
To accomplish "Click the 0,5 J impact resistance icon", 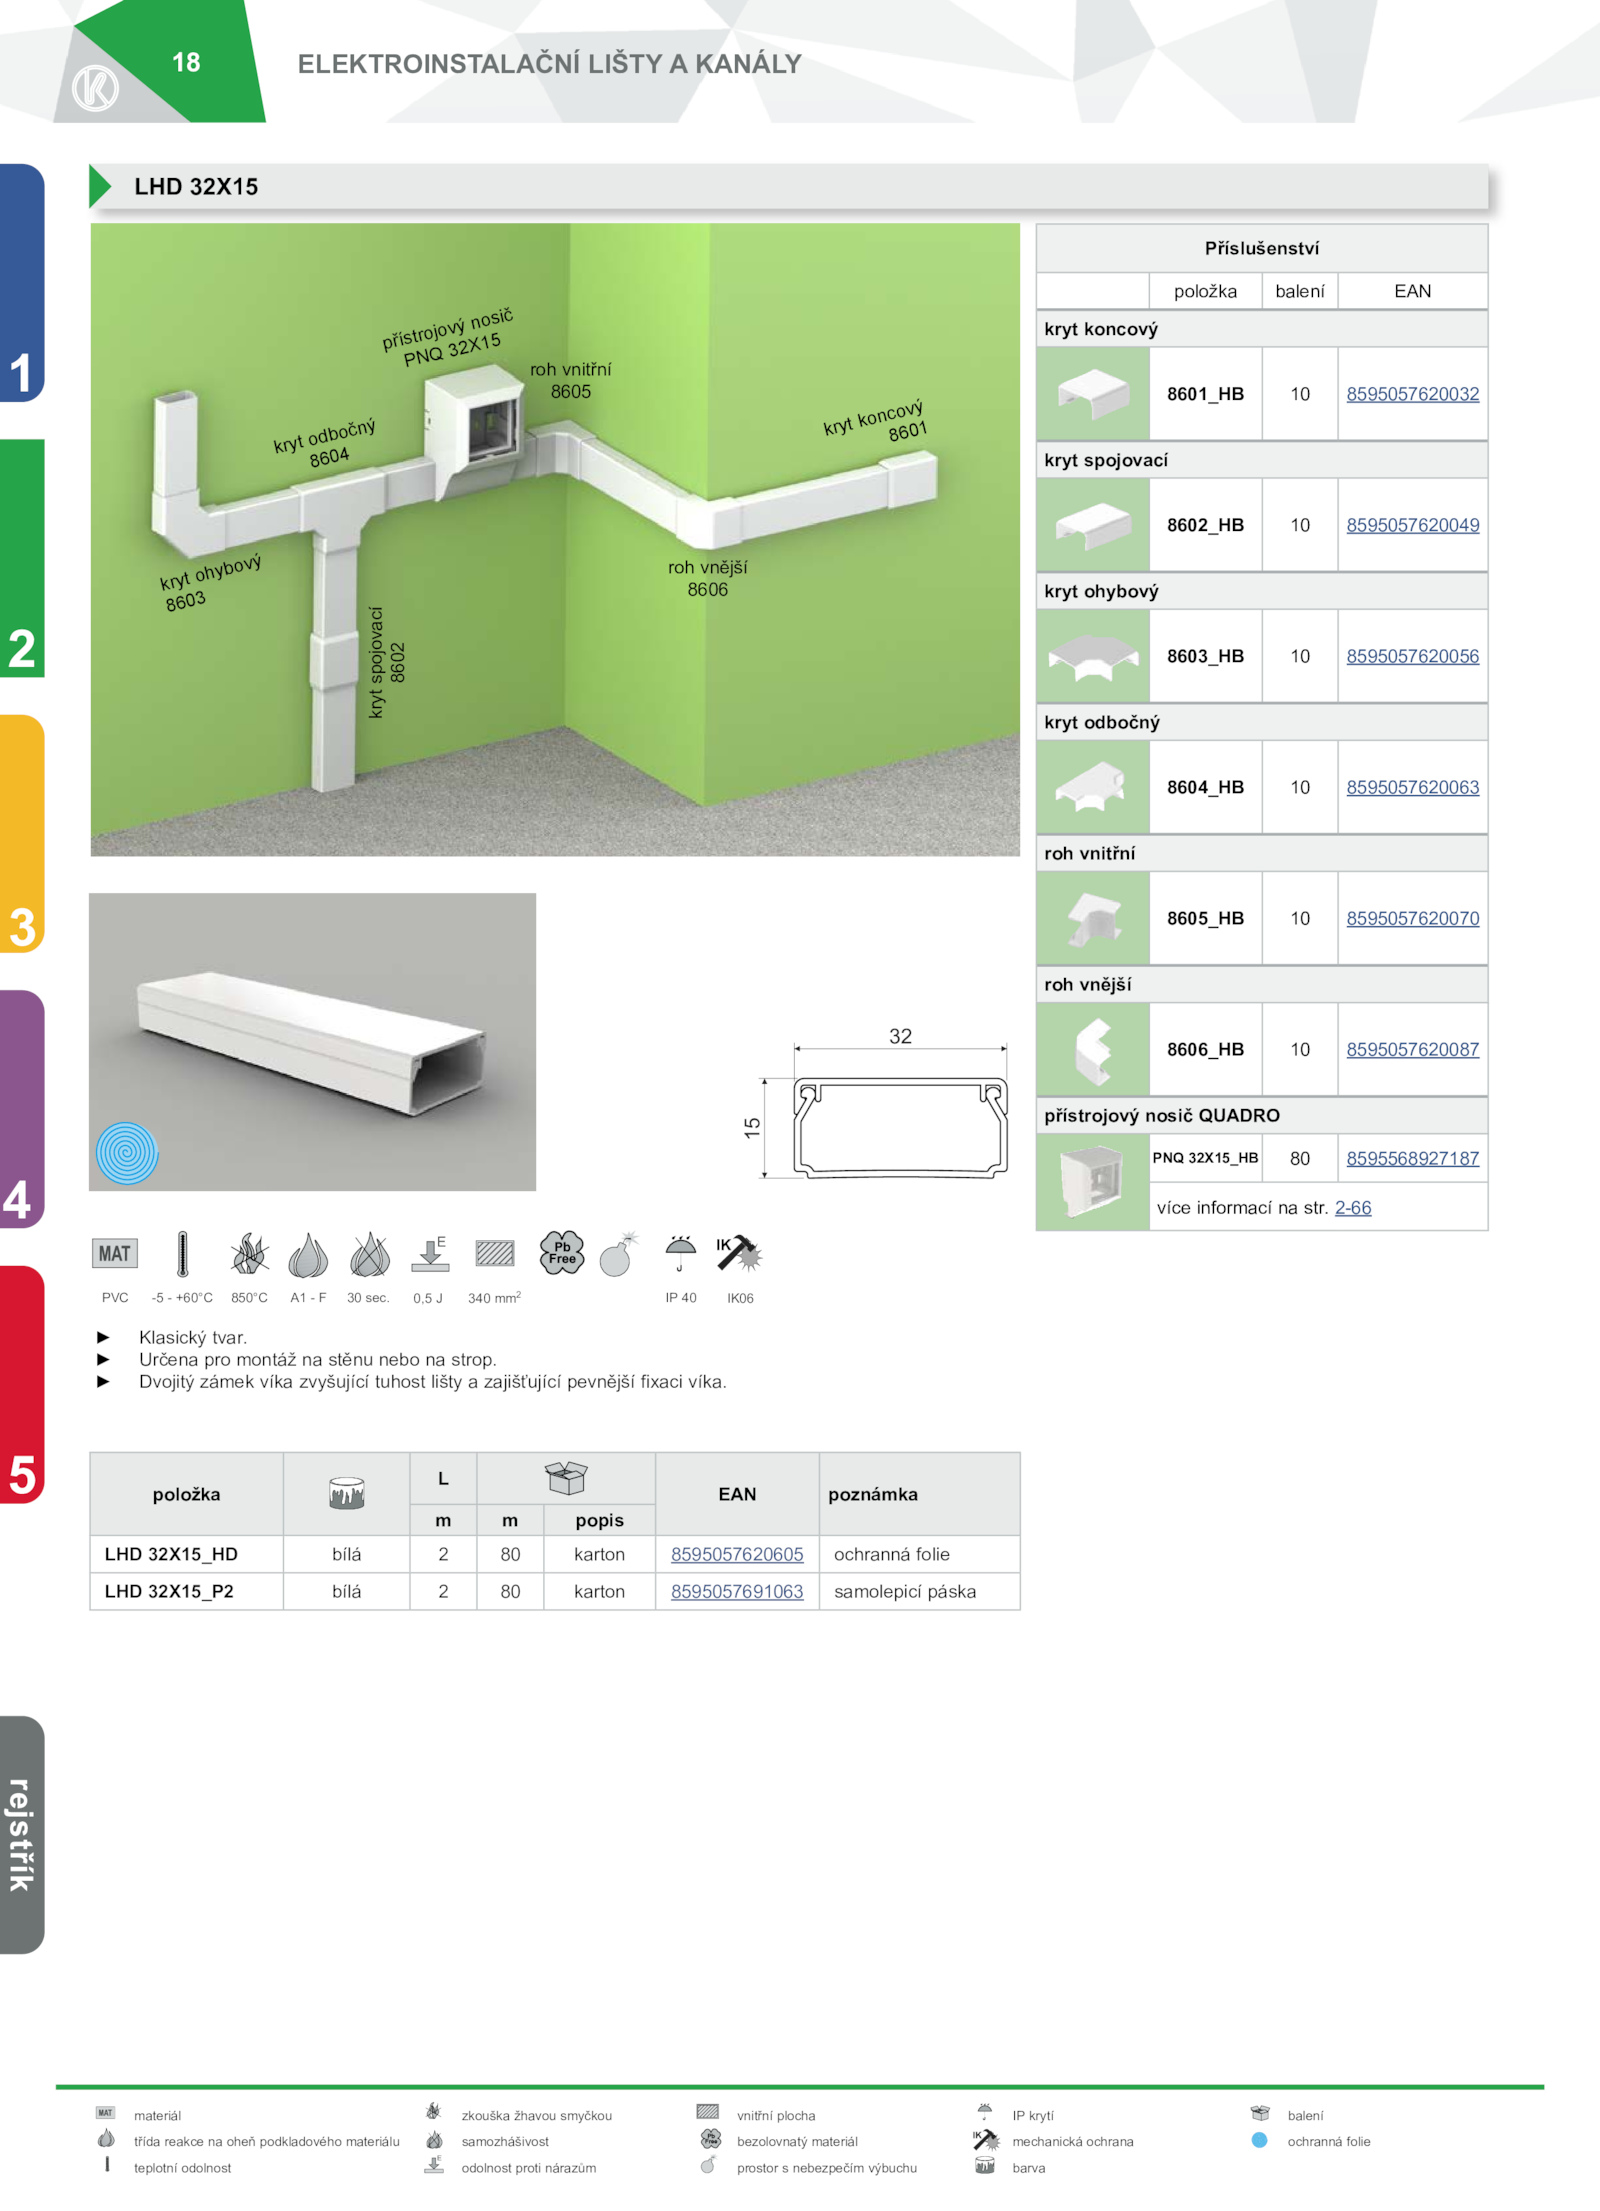I will tap(430, 1254).
